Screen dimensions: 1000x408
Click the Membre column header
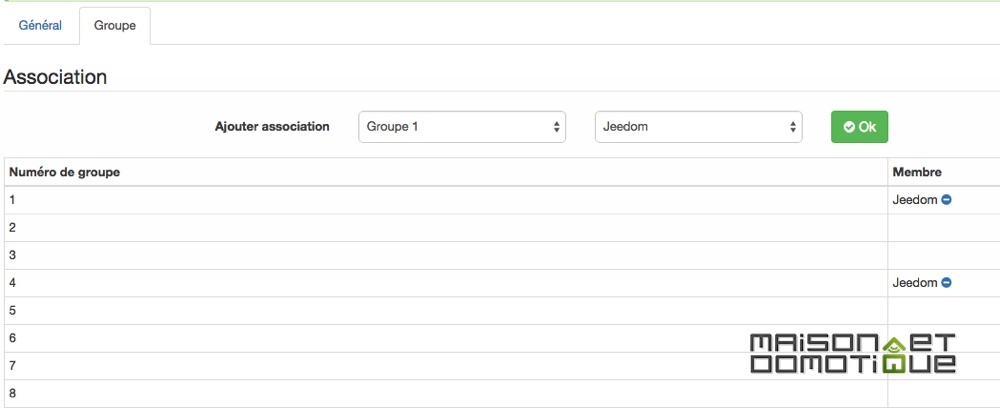(x=916, y=172)
